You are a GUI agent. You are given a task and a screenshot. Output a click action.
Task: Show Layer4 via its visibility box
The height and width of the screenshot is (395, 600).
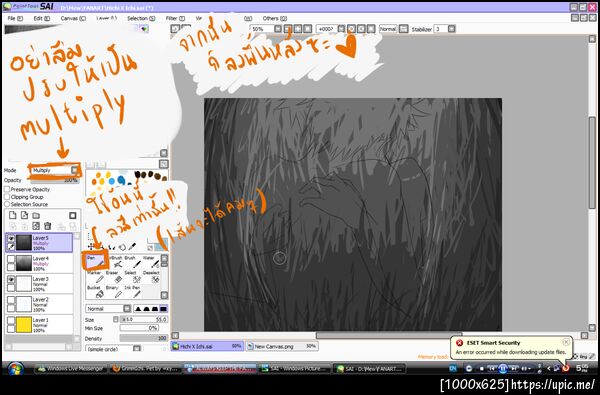pyautogui.click(x=11, y=259)
